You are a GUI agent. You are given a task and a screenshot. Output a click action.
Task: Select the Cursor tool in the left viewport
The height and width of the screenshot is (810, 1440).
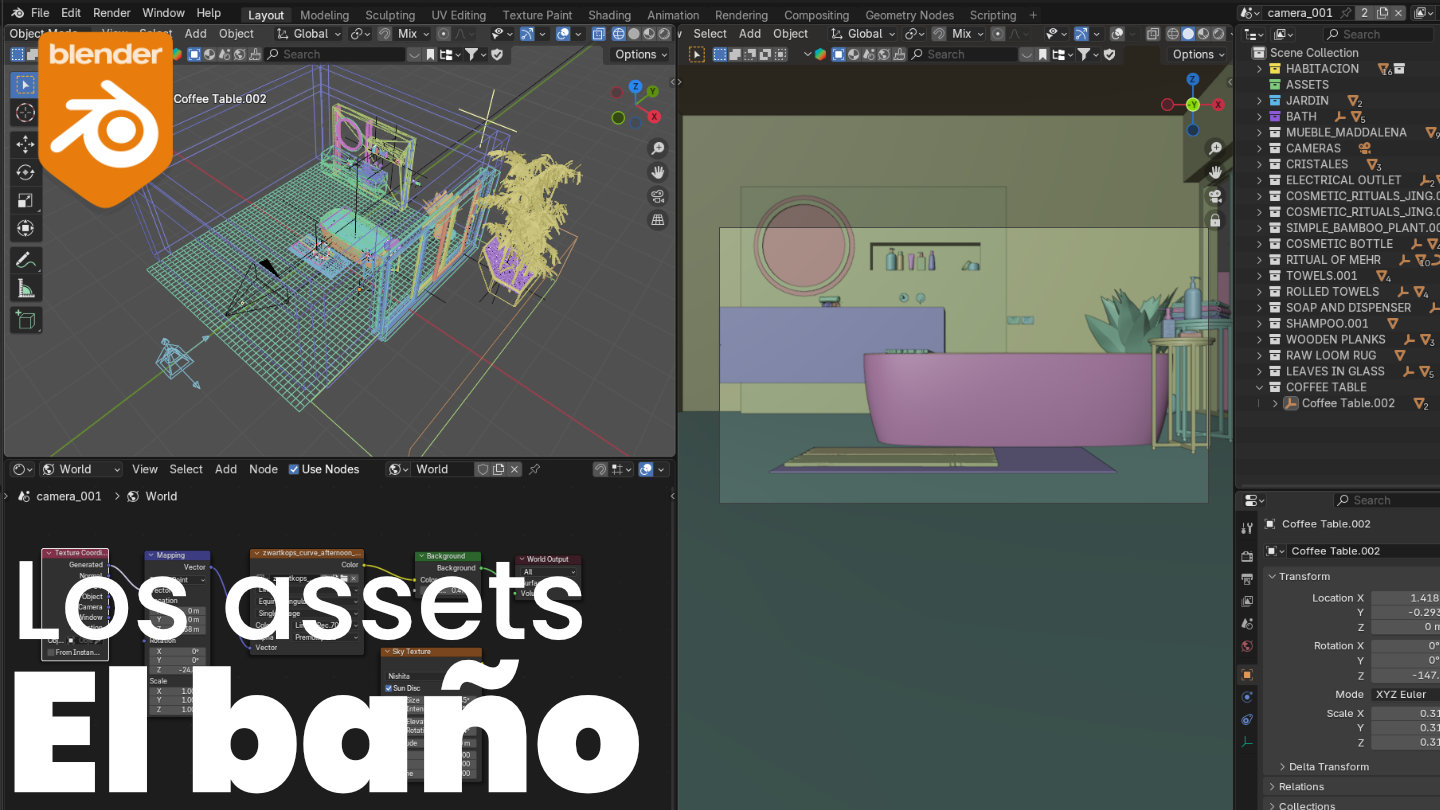25,113
